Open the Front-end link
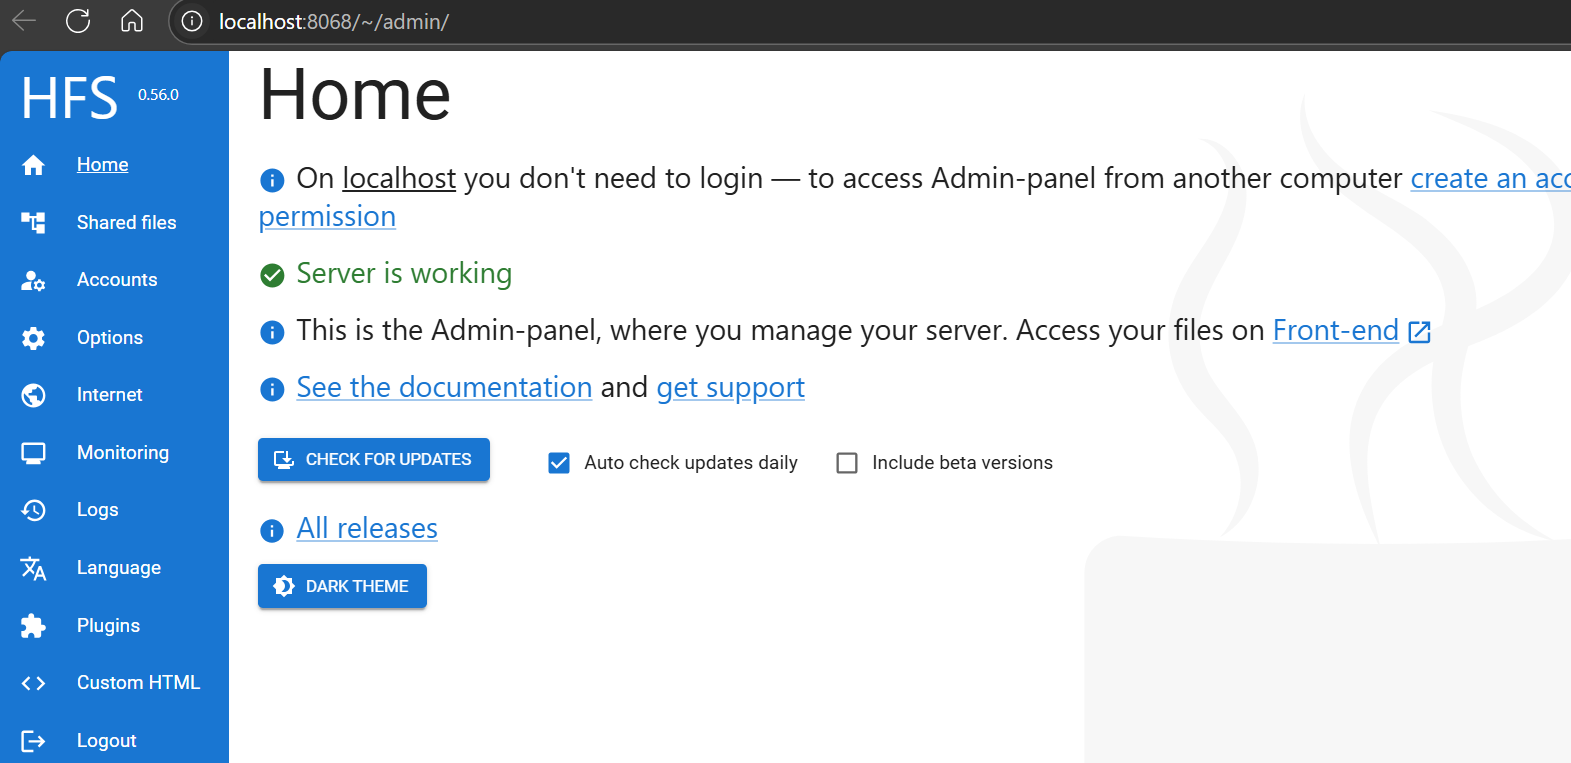 tap(1335, 330)
